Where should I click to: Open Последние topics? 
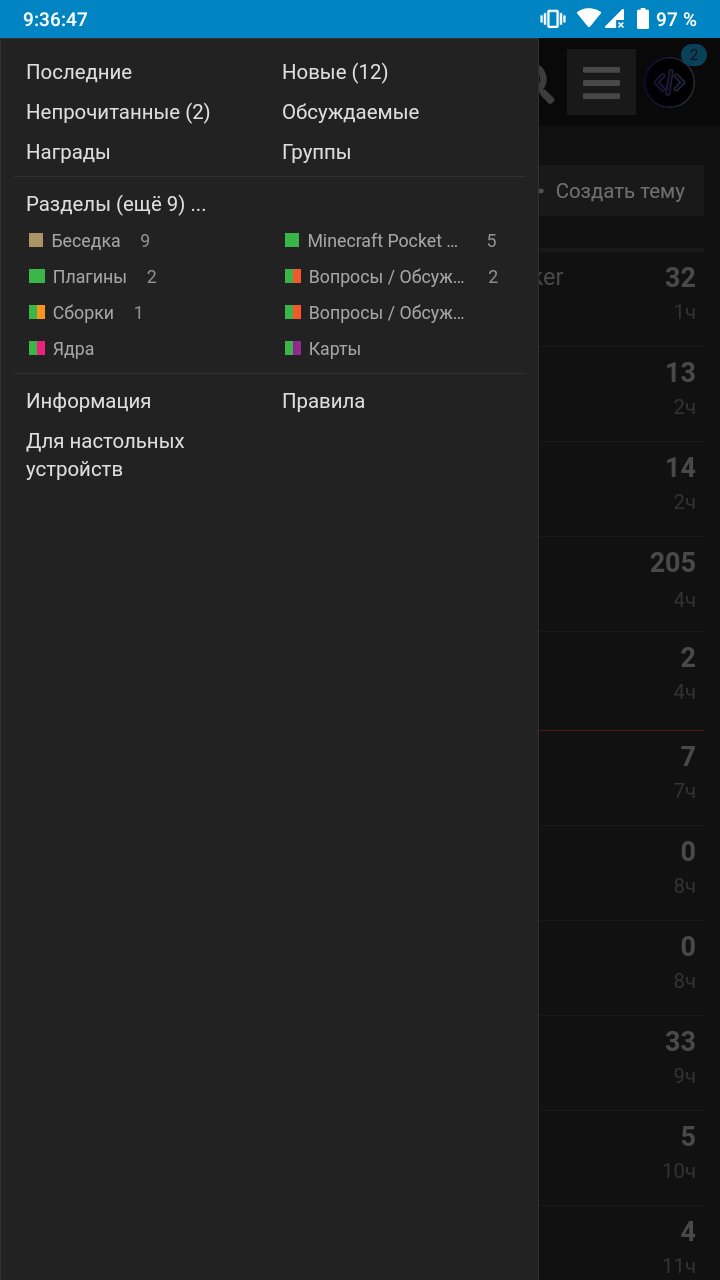(x=79, y=72)
